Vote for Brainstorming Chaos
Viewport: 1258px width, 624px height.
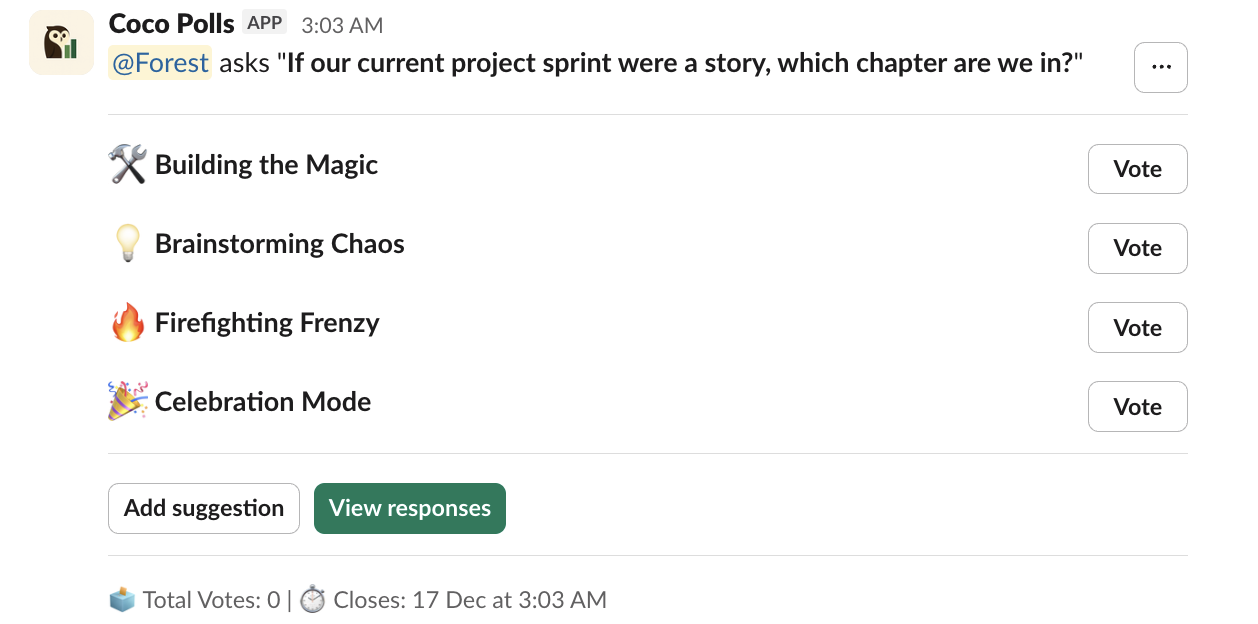click(1137, 248)
